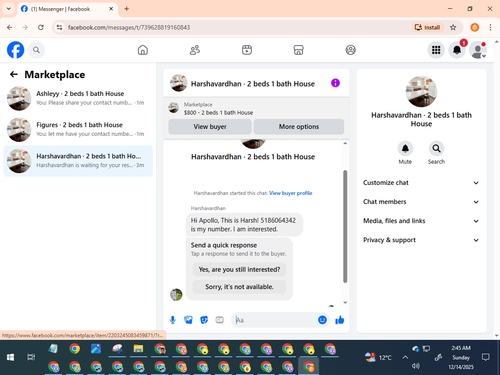Send a thumbs-up like
500x375 pixels.
340,320
